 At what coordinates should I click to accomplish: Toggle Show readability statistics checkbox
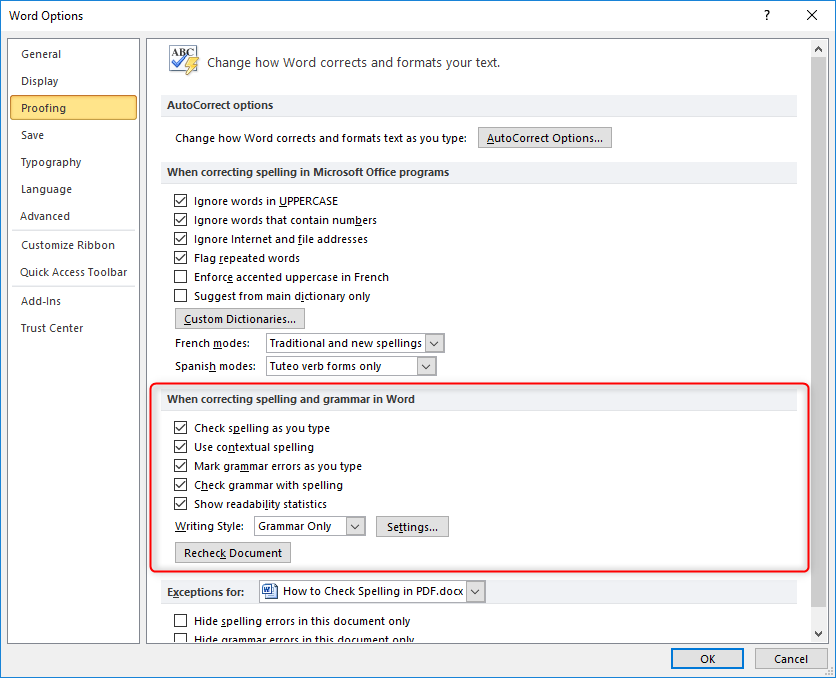pyautogui.click(x=181, y=504)
